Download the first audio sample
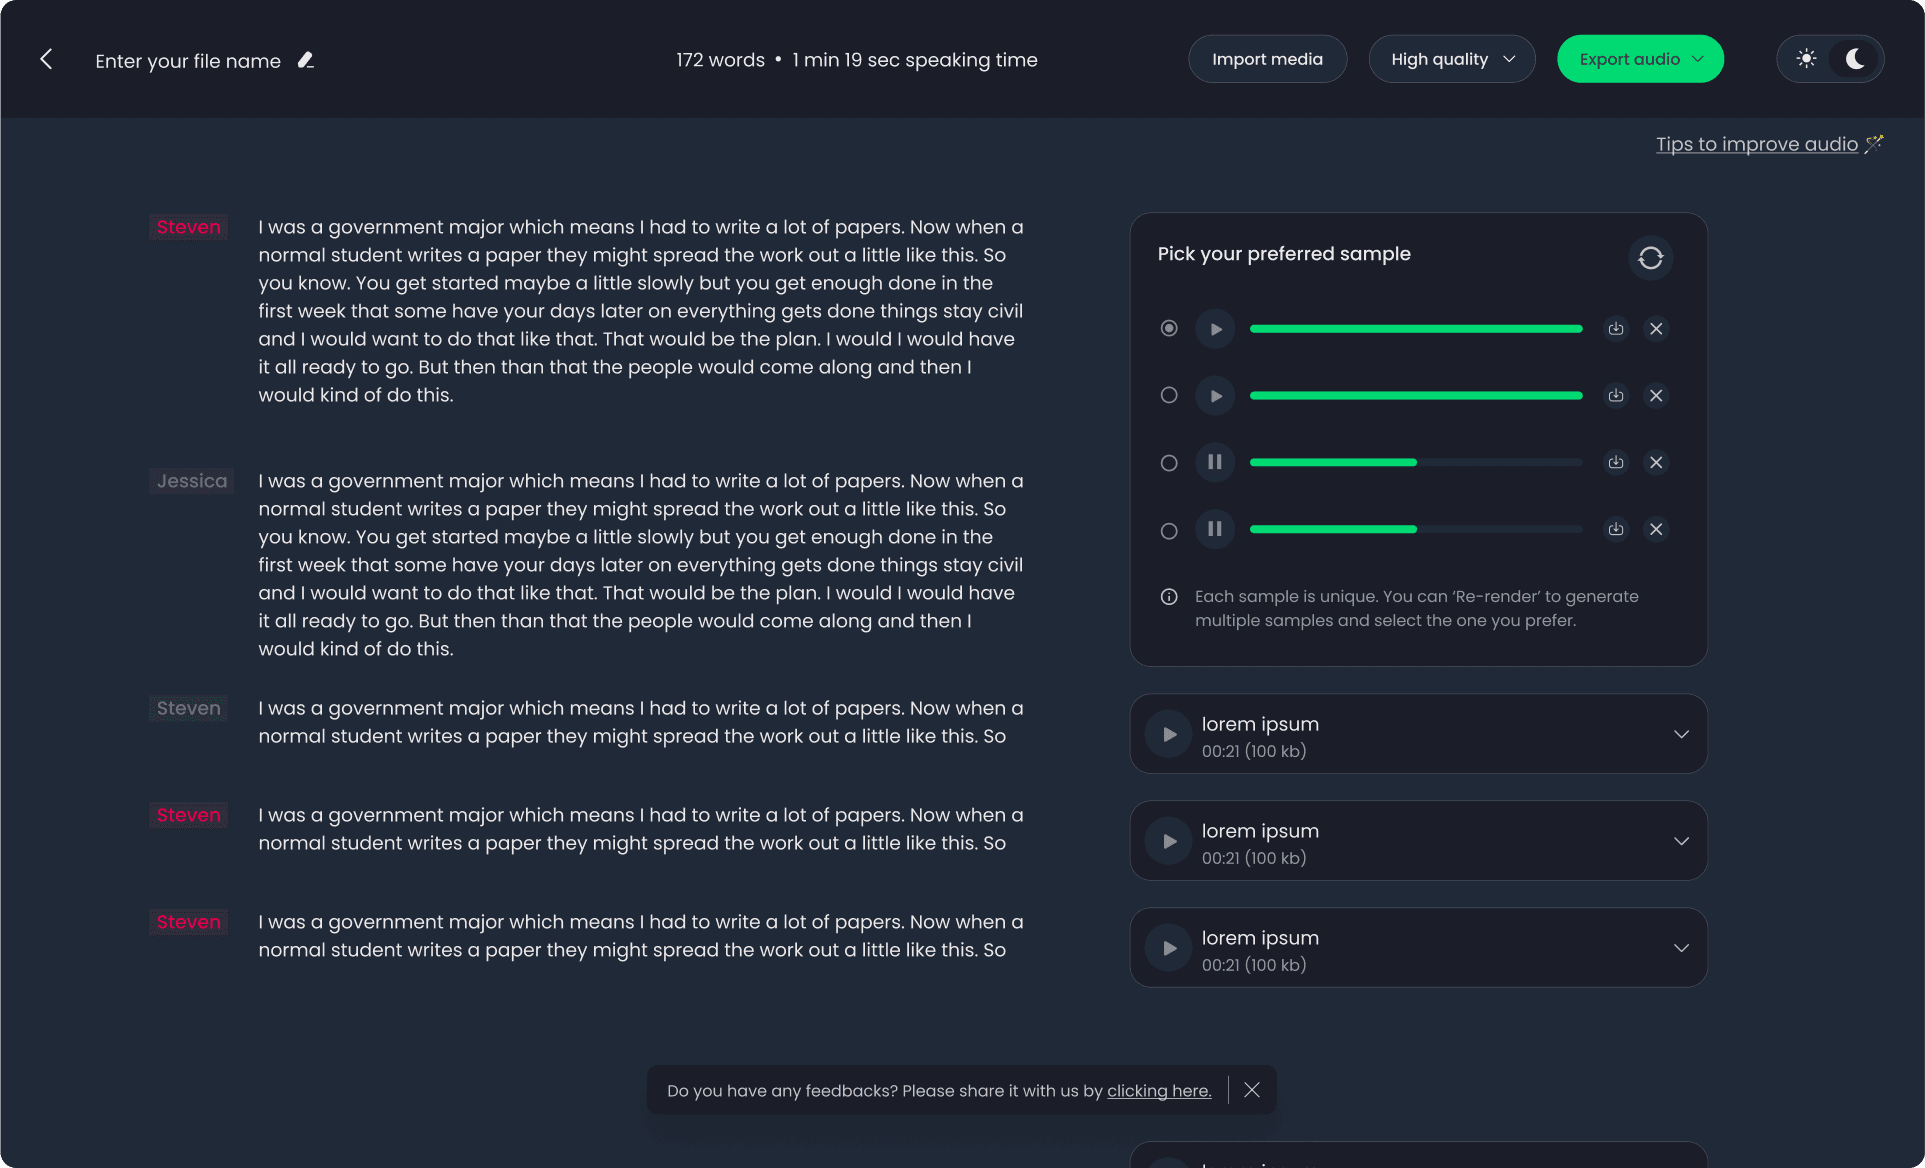Viewport: 1925px width, 1168px height. pyautogui.click(x=1616, y=329)
